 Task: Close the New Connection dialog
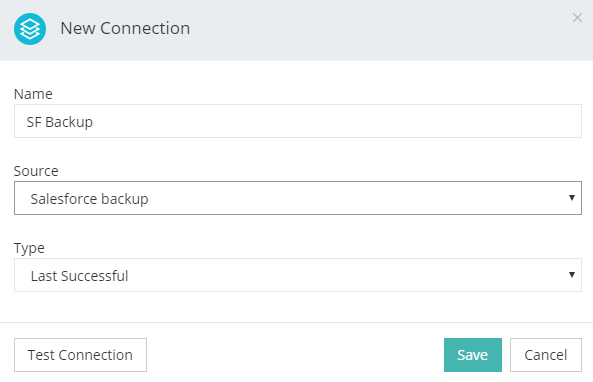pos(577,17)
